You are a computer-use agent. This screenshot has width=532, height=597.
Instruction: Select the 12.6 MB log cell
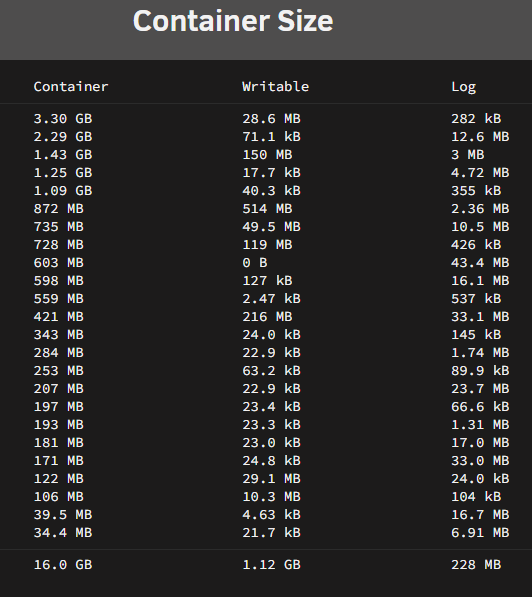point(480,137)
